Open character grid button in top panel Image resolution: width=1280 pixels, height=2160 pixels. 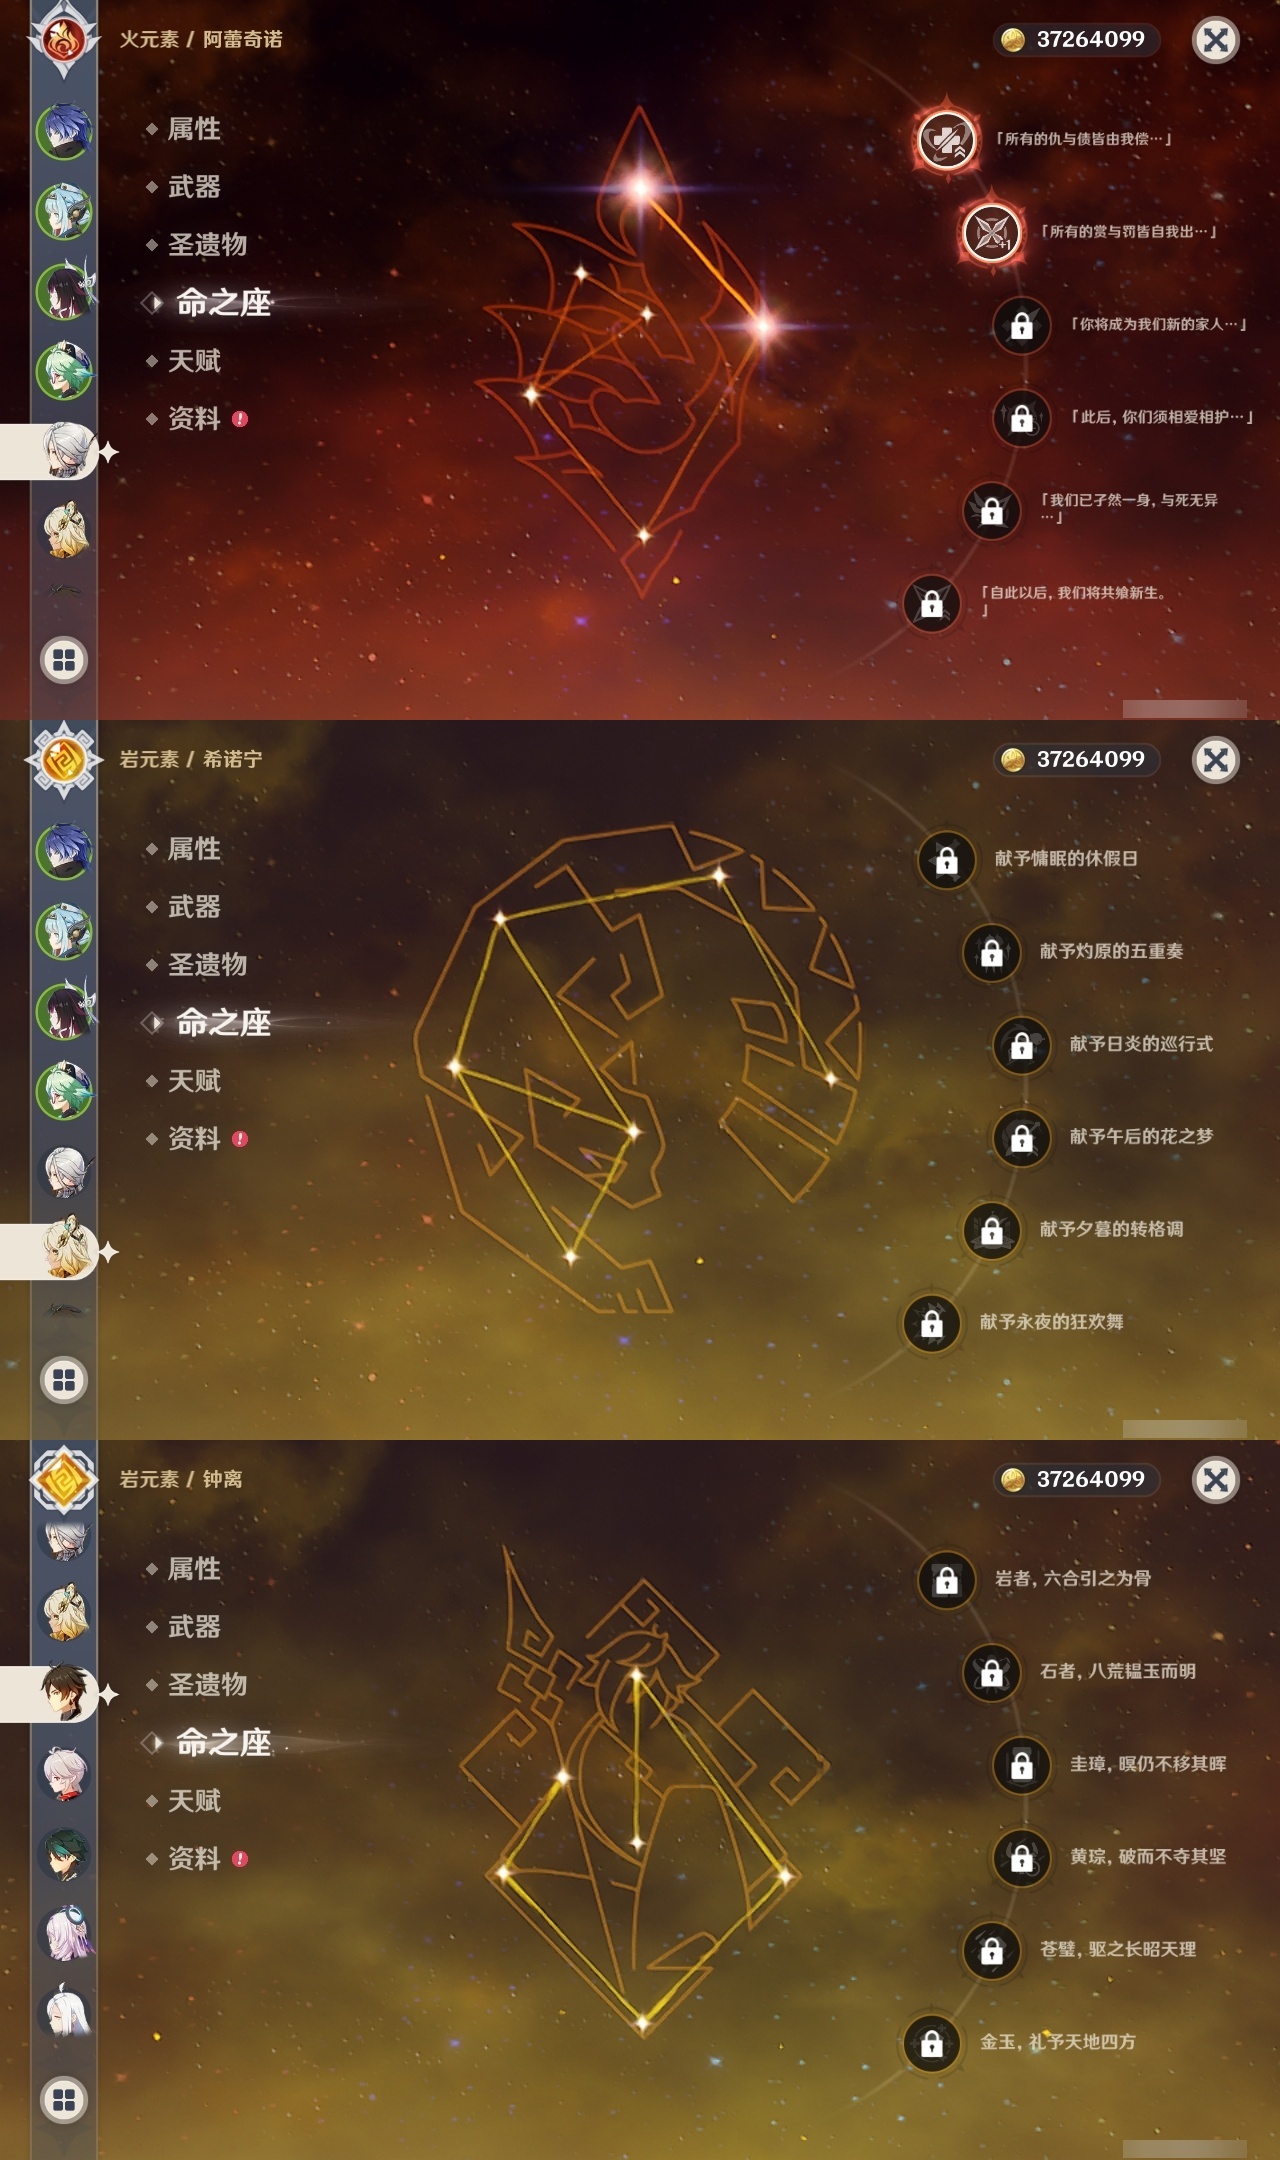[x=64, y=660]
